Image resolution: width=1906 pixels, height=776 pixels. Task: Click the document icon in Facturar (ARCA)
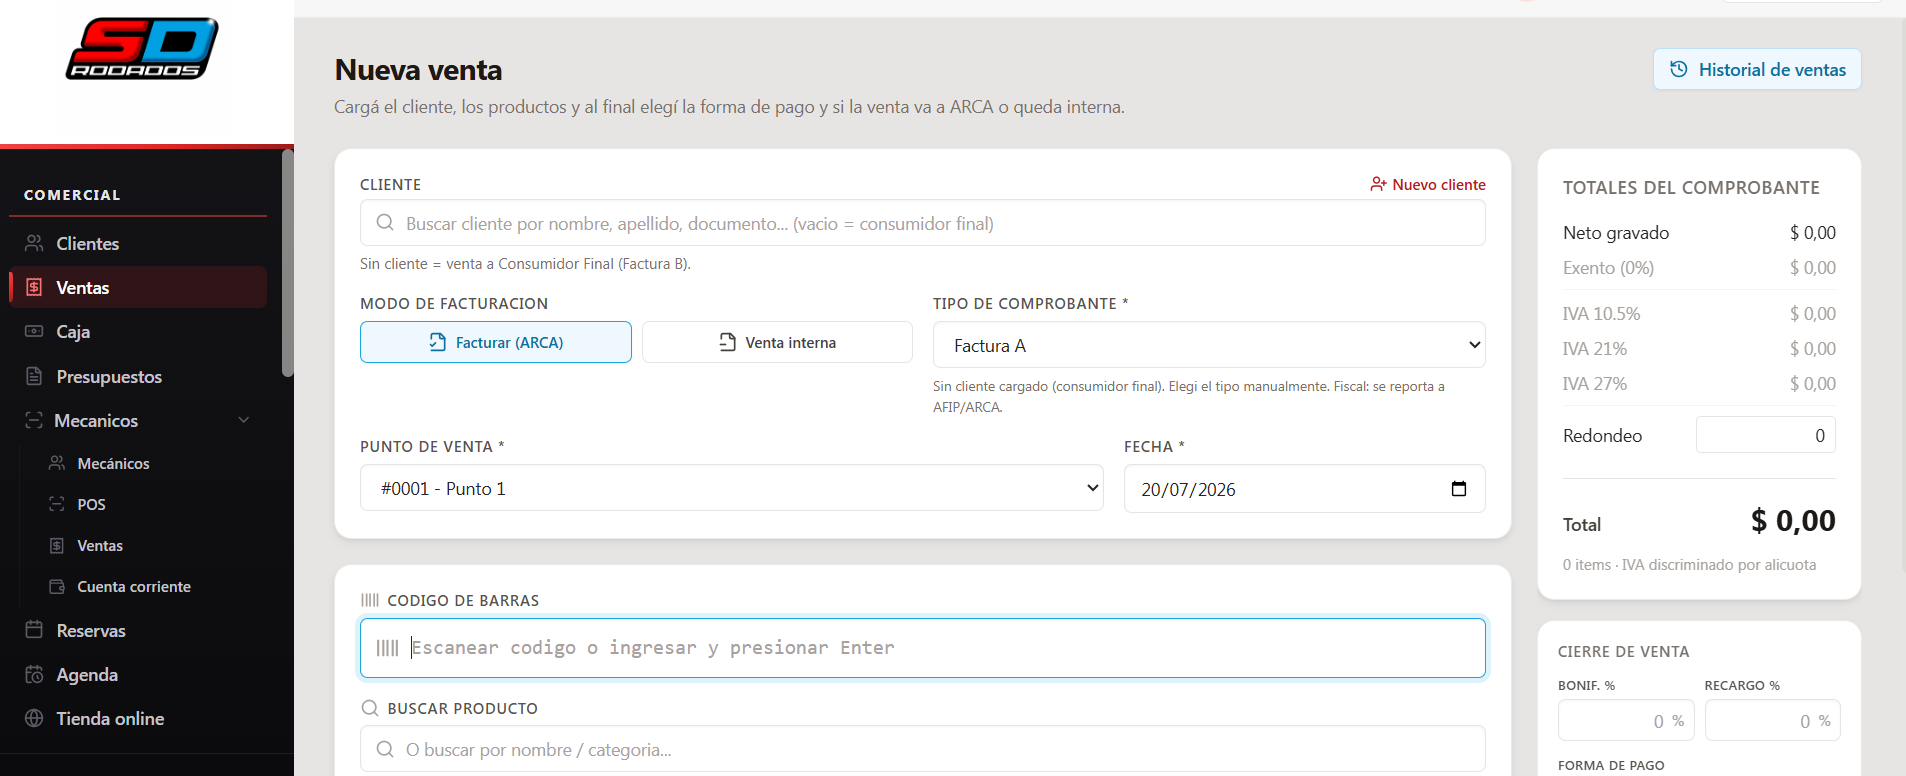pyautogui.click(x=438, y=342)
